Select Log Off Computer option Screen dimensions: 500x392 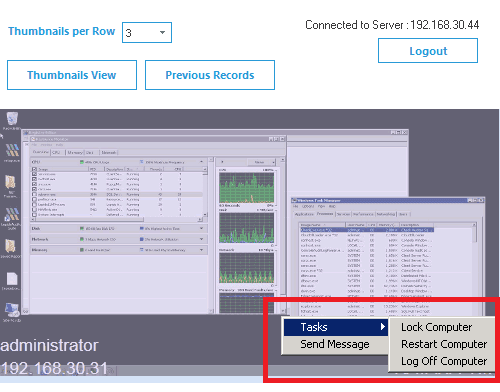click(x=444, y=361)
